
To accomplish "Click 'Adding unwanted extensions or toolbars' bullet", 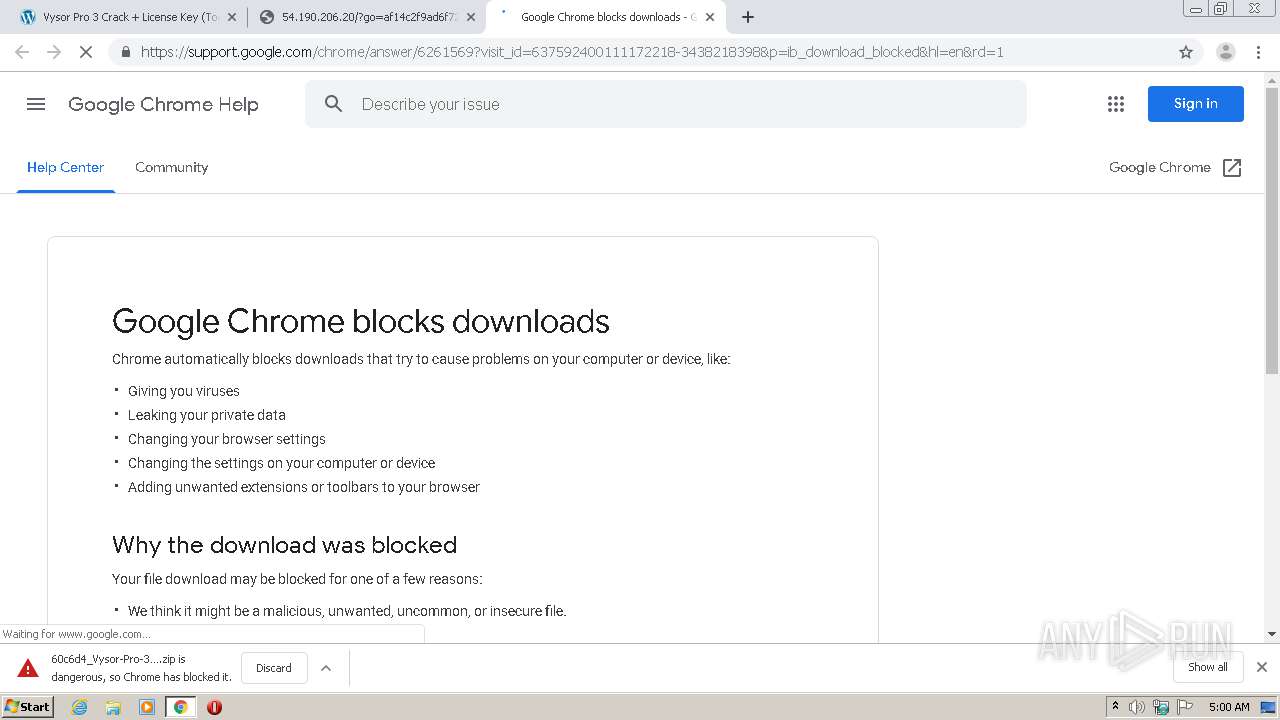I will point(304,487).
